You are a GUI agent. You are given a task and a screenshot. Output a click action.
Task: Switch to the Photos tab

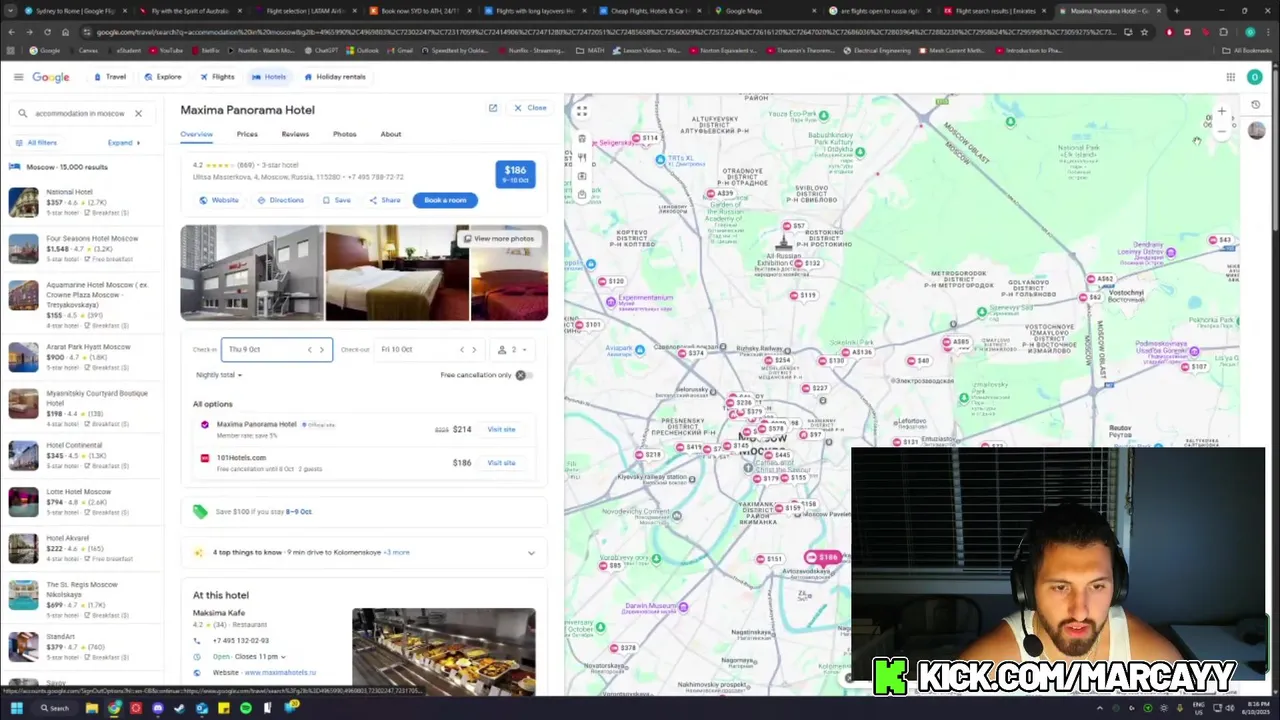(x=344, y=134)
